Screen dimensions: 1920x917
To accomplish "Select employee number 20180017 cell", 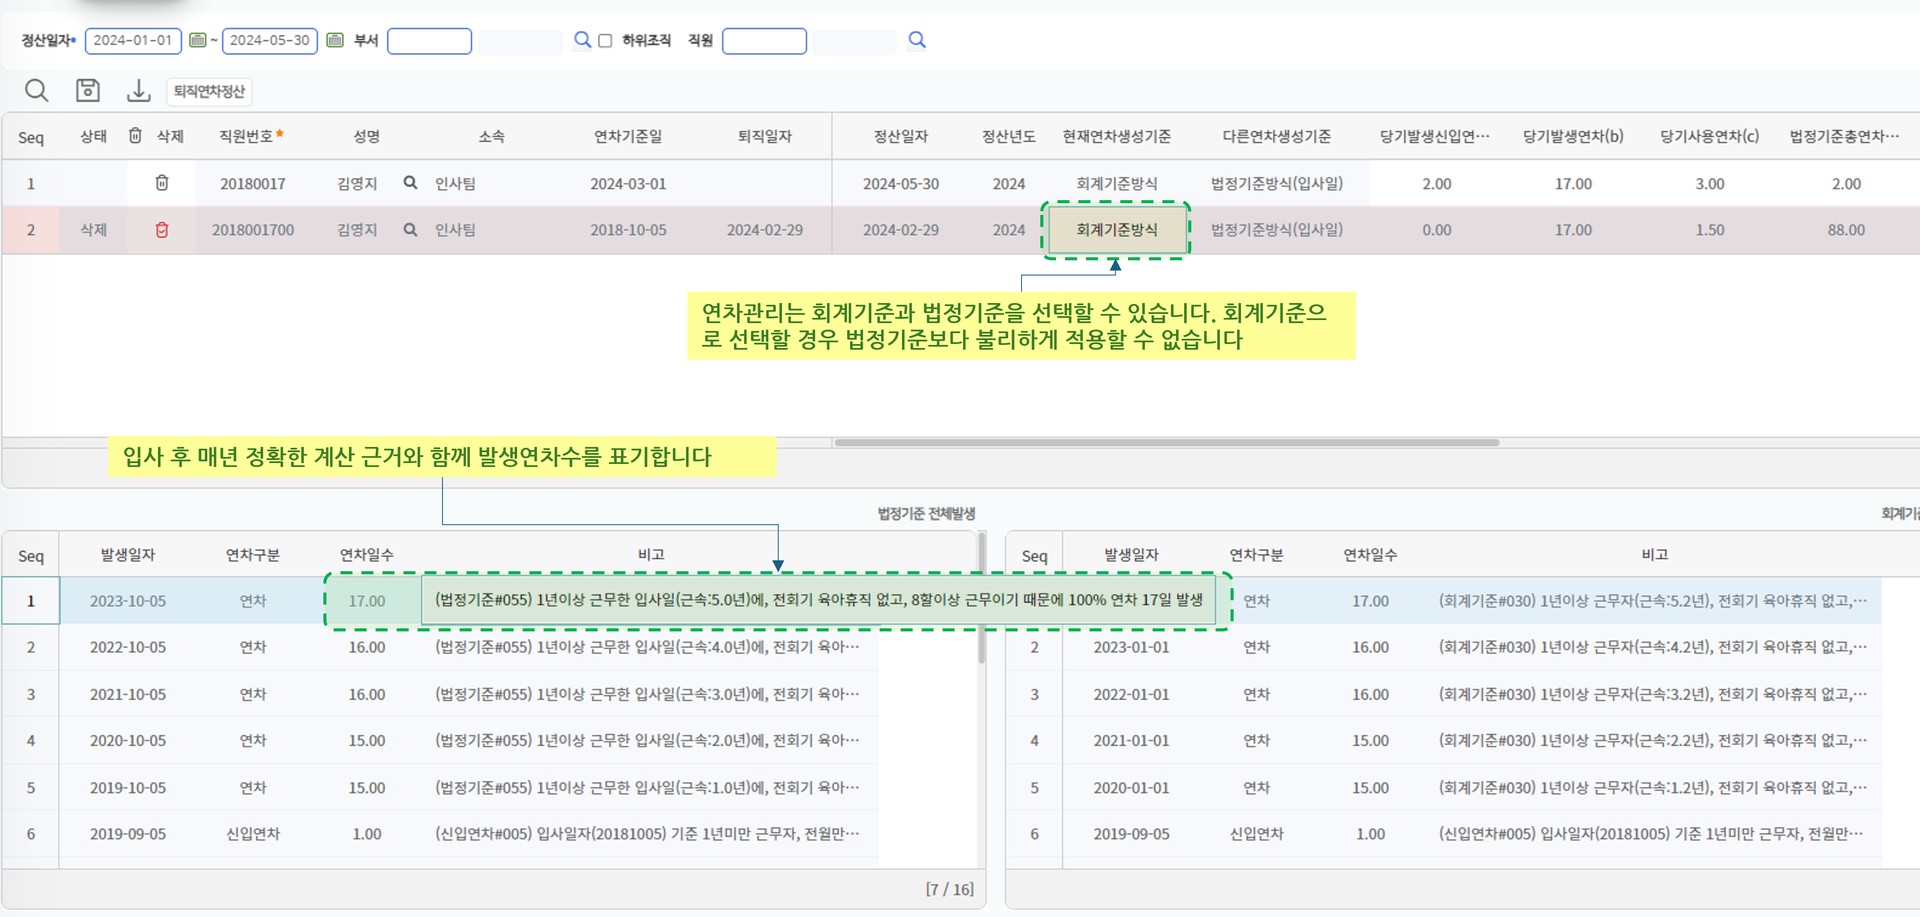I will [x=253, y=184].
